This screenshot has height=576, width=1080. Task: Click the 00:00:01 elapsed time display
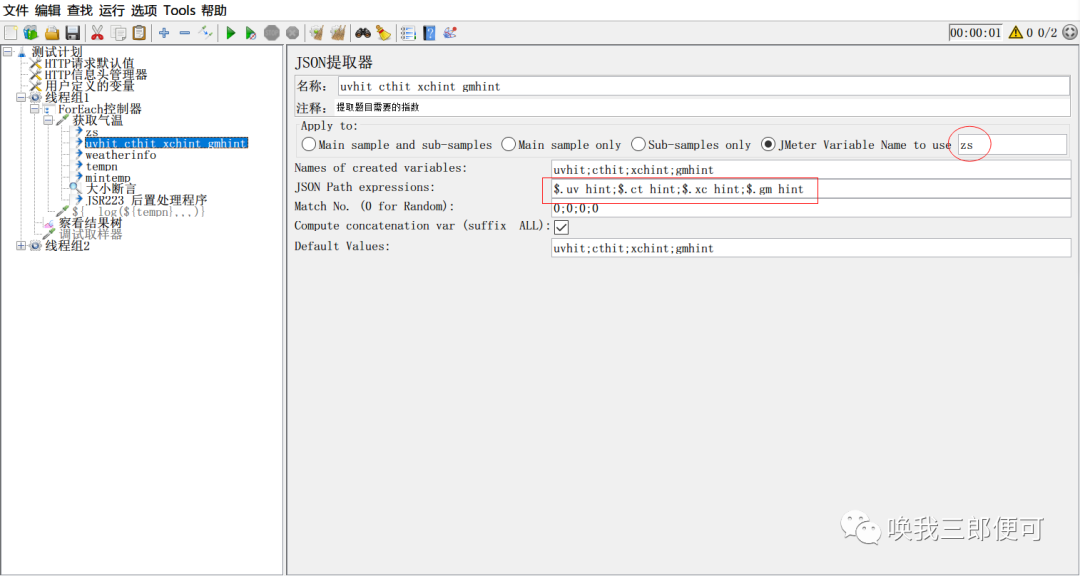(975, 32)
